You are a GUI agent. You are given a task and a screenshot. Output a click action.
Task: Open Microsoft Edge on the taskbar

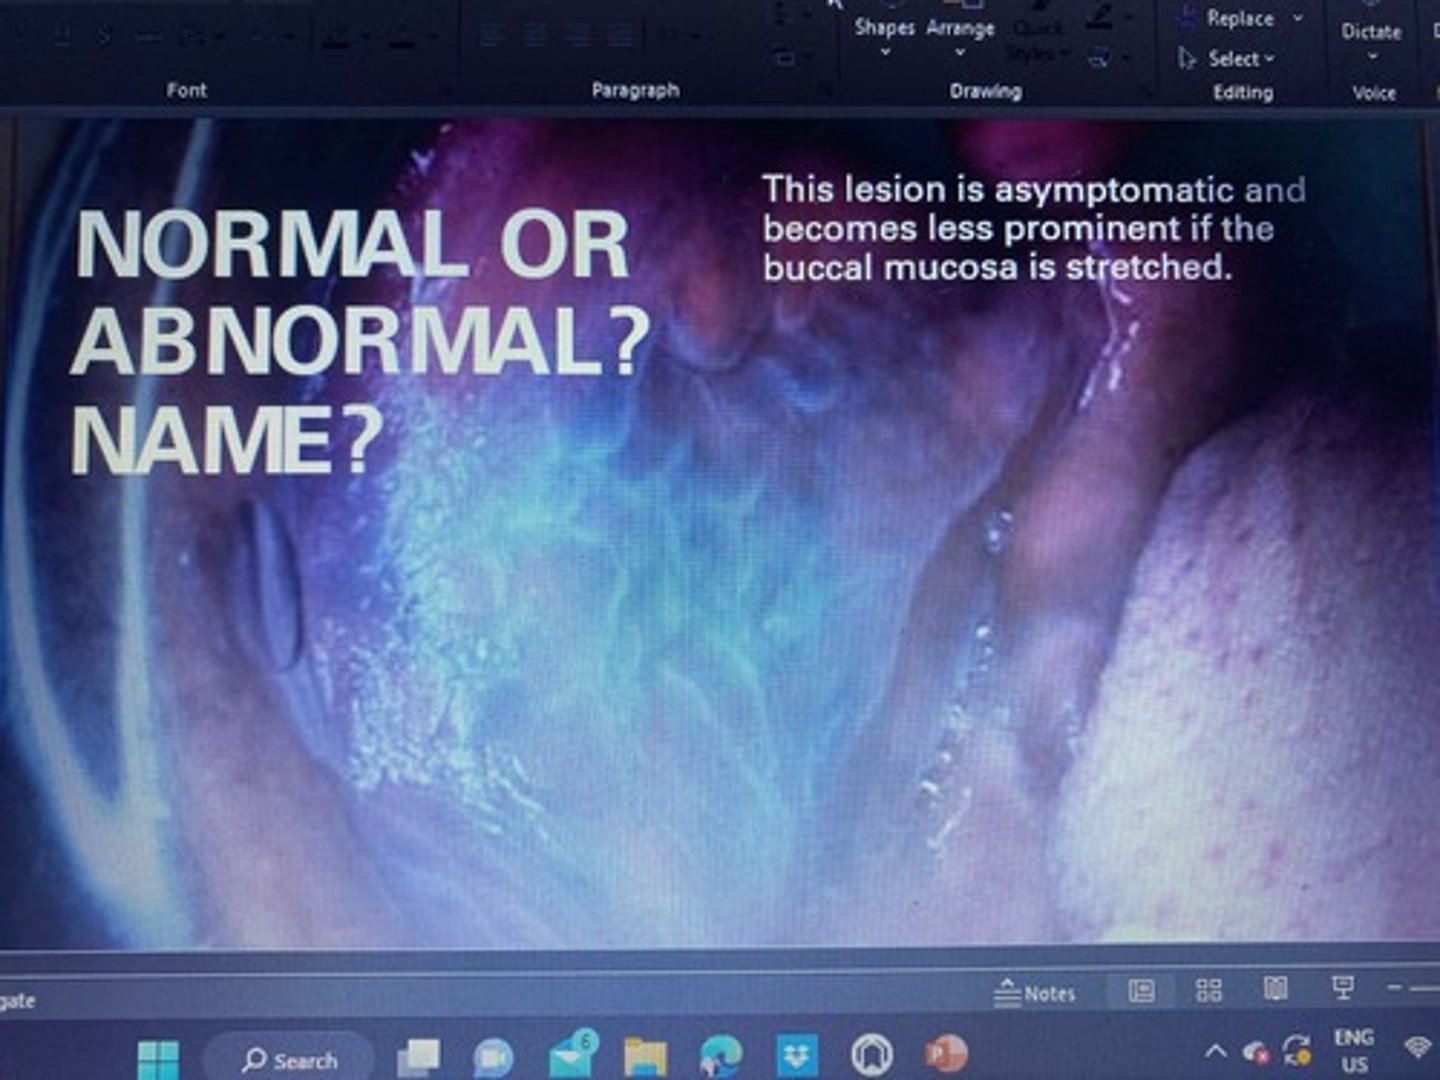[720, 1056]
